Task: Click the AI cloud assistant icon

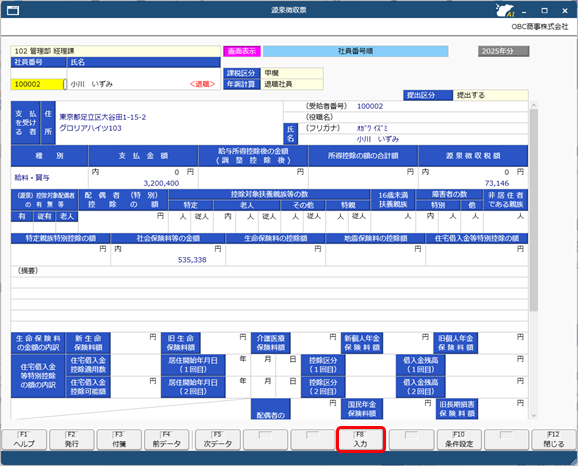Action: click(505, 10)
